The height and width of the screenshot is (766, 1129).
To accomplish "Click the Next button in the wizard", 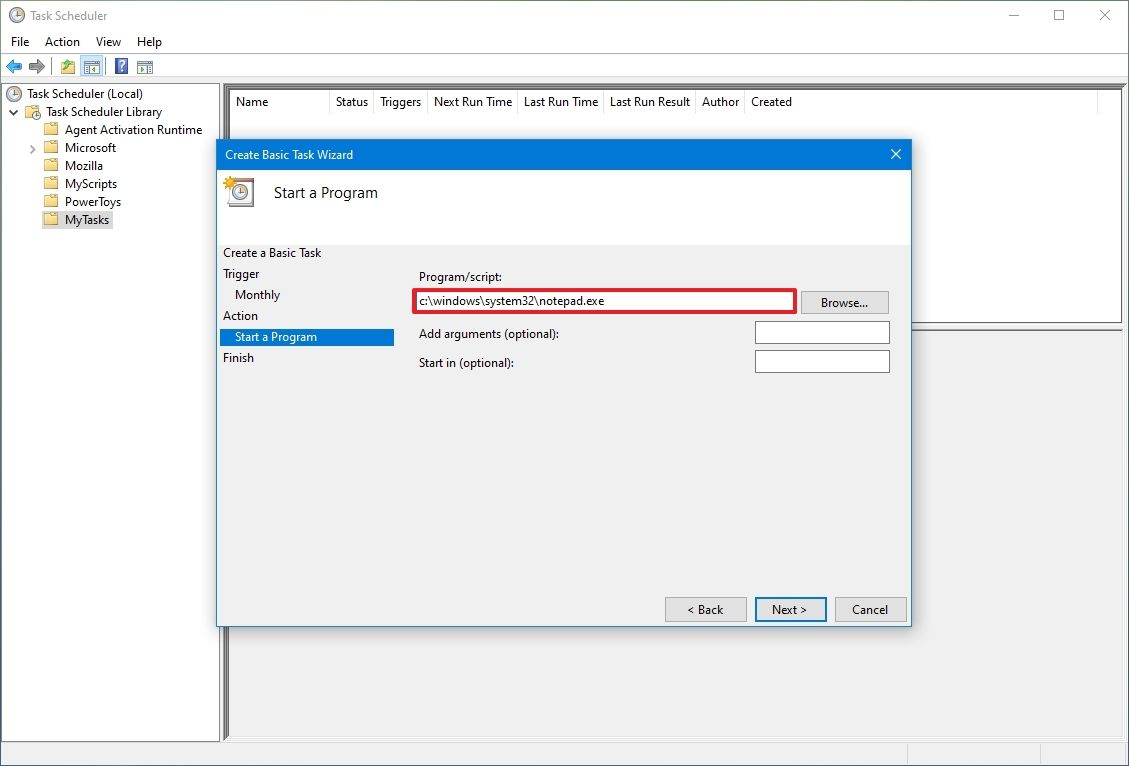I will (x=790, y=609).
